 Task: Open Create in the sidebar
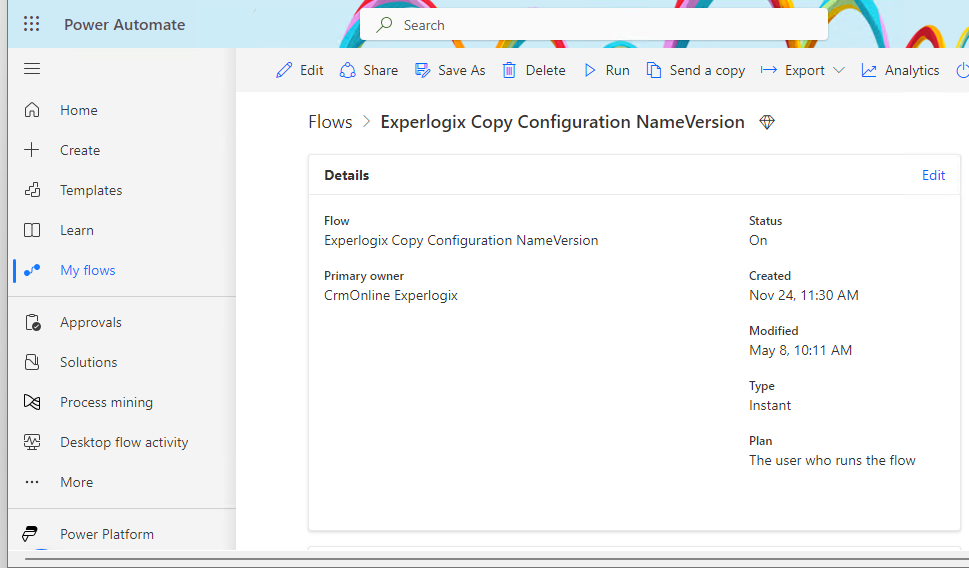(80, 150)
